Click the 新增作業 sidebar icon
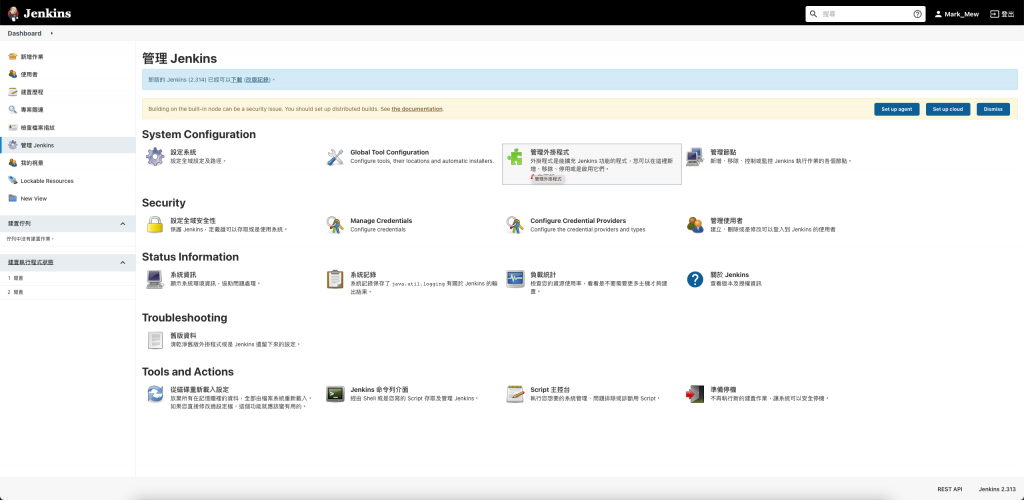Image resolution: width=1024 pixels, height=500 pixels. click(x=12, y=57)
